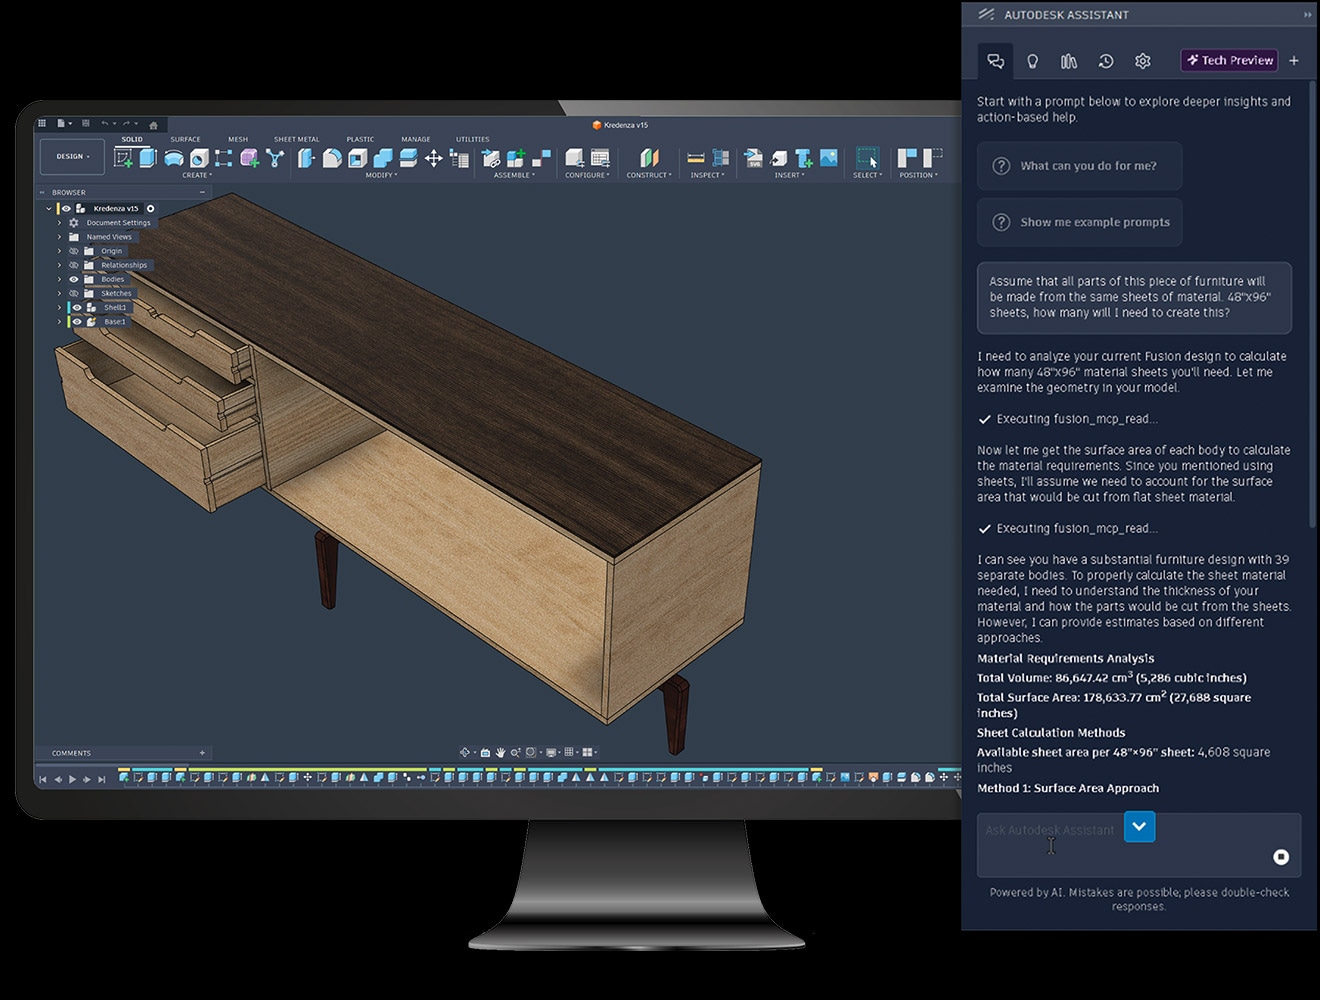Click the assistant settings gear icon

pos(1142,61)
